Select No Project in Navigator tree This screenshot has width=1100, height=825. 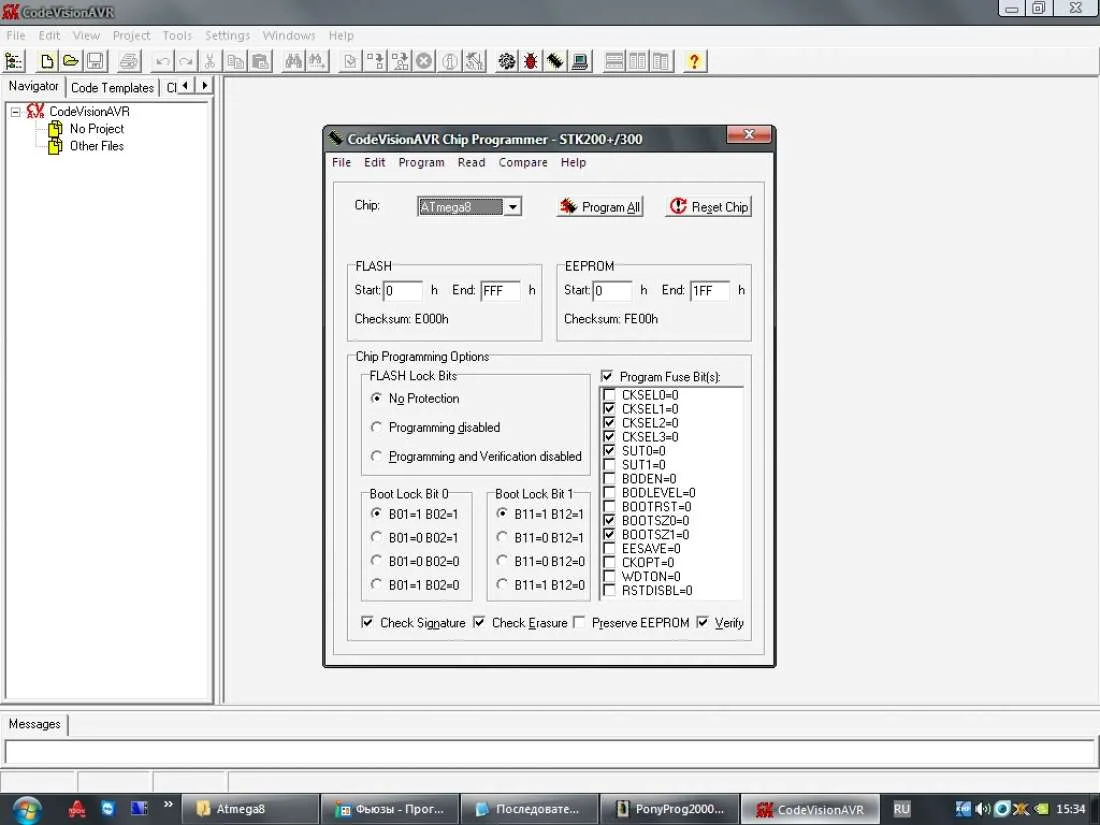[x=97, y=129]
